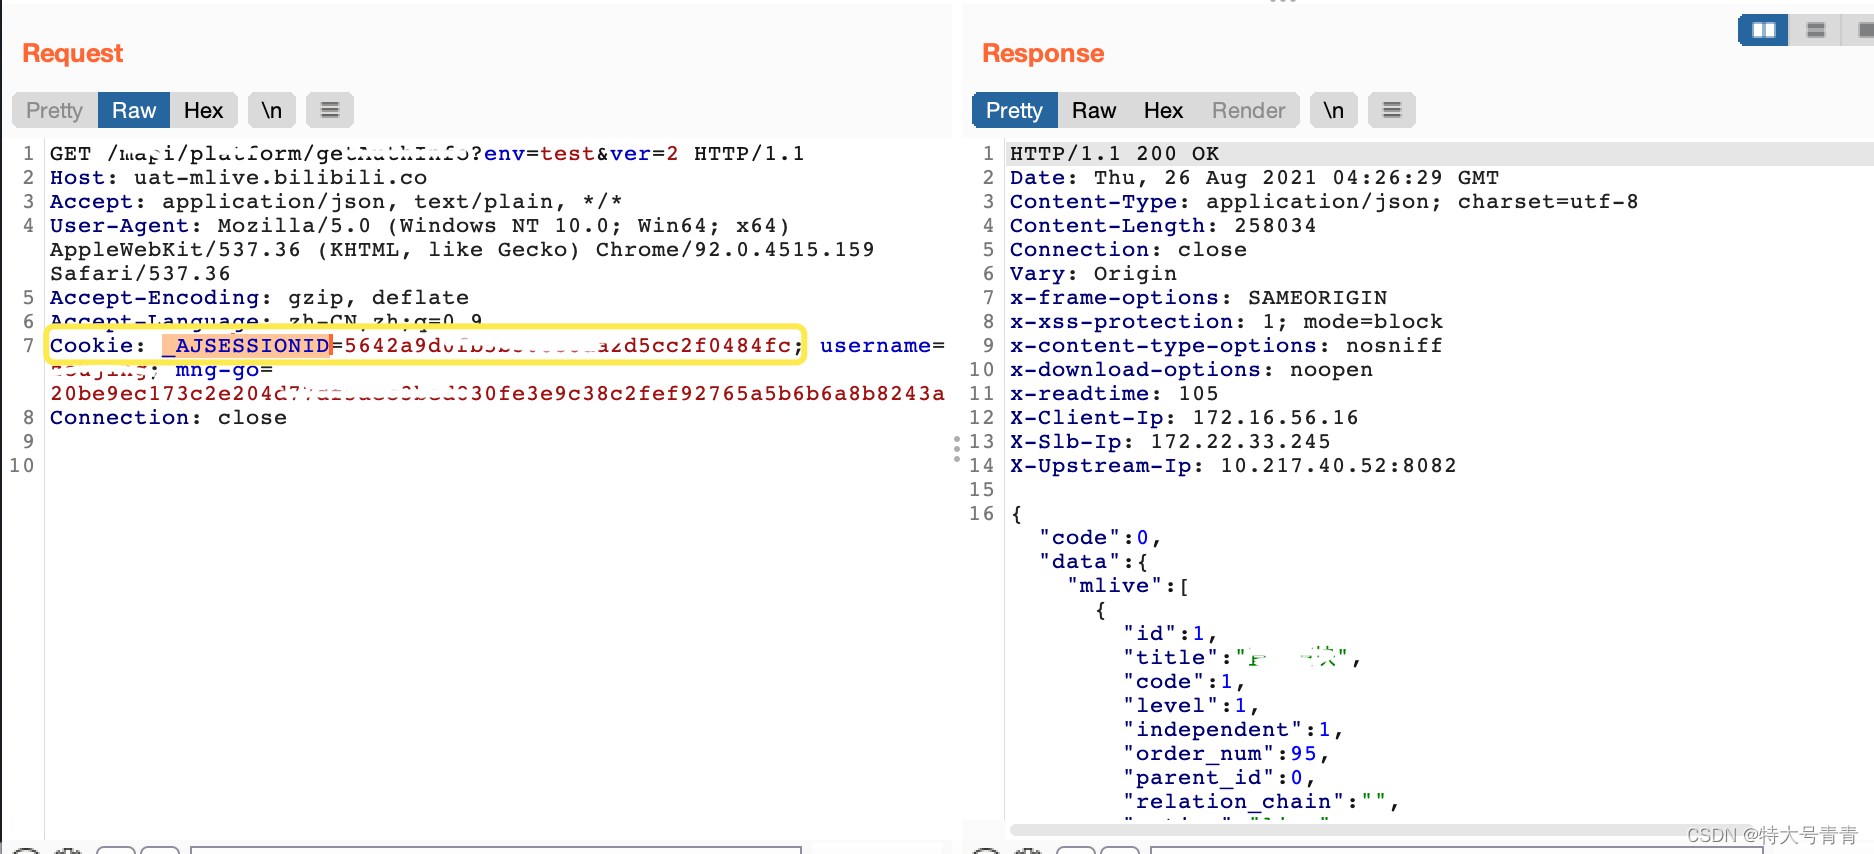Switch Response view to Render tab

coord(1248,110)
